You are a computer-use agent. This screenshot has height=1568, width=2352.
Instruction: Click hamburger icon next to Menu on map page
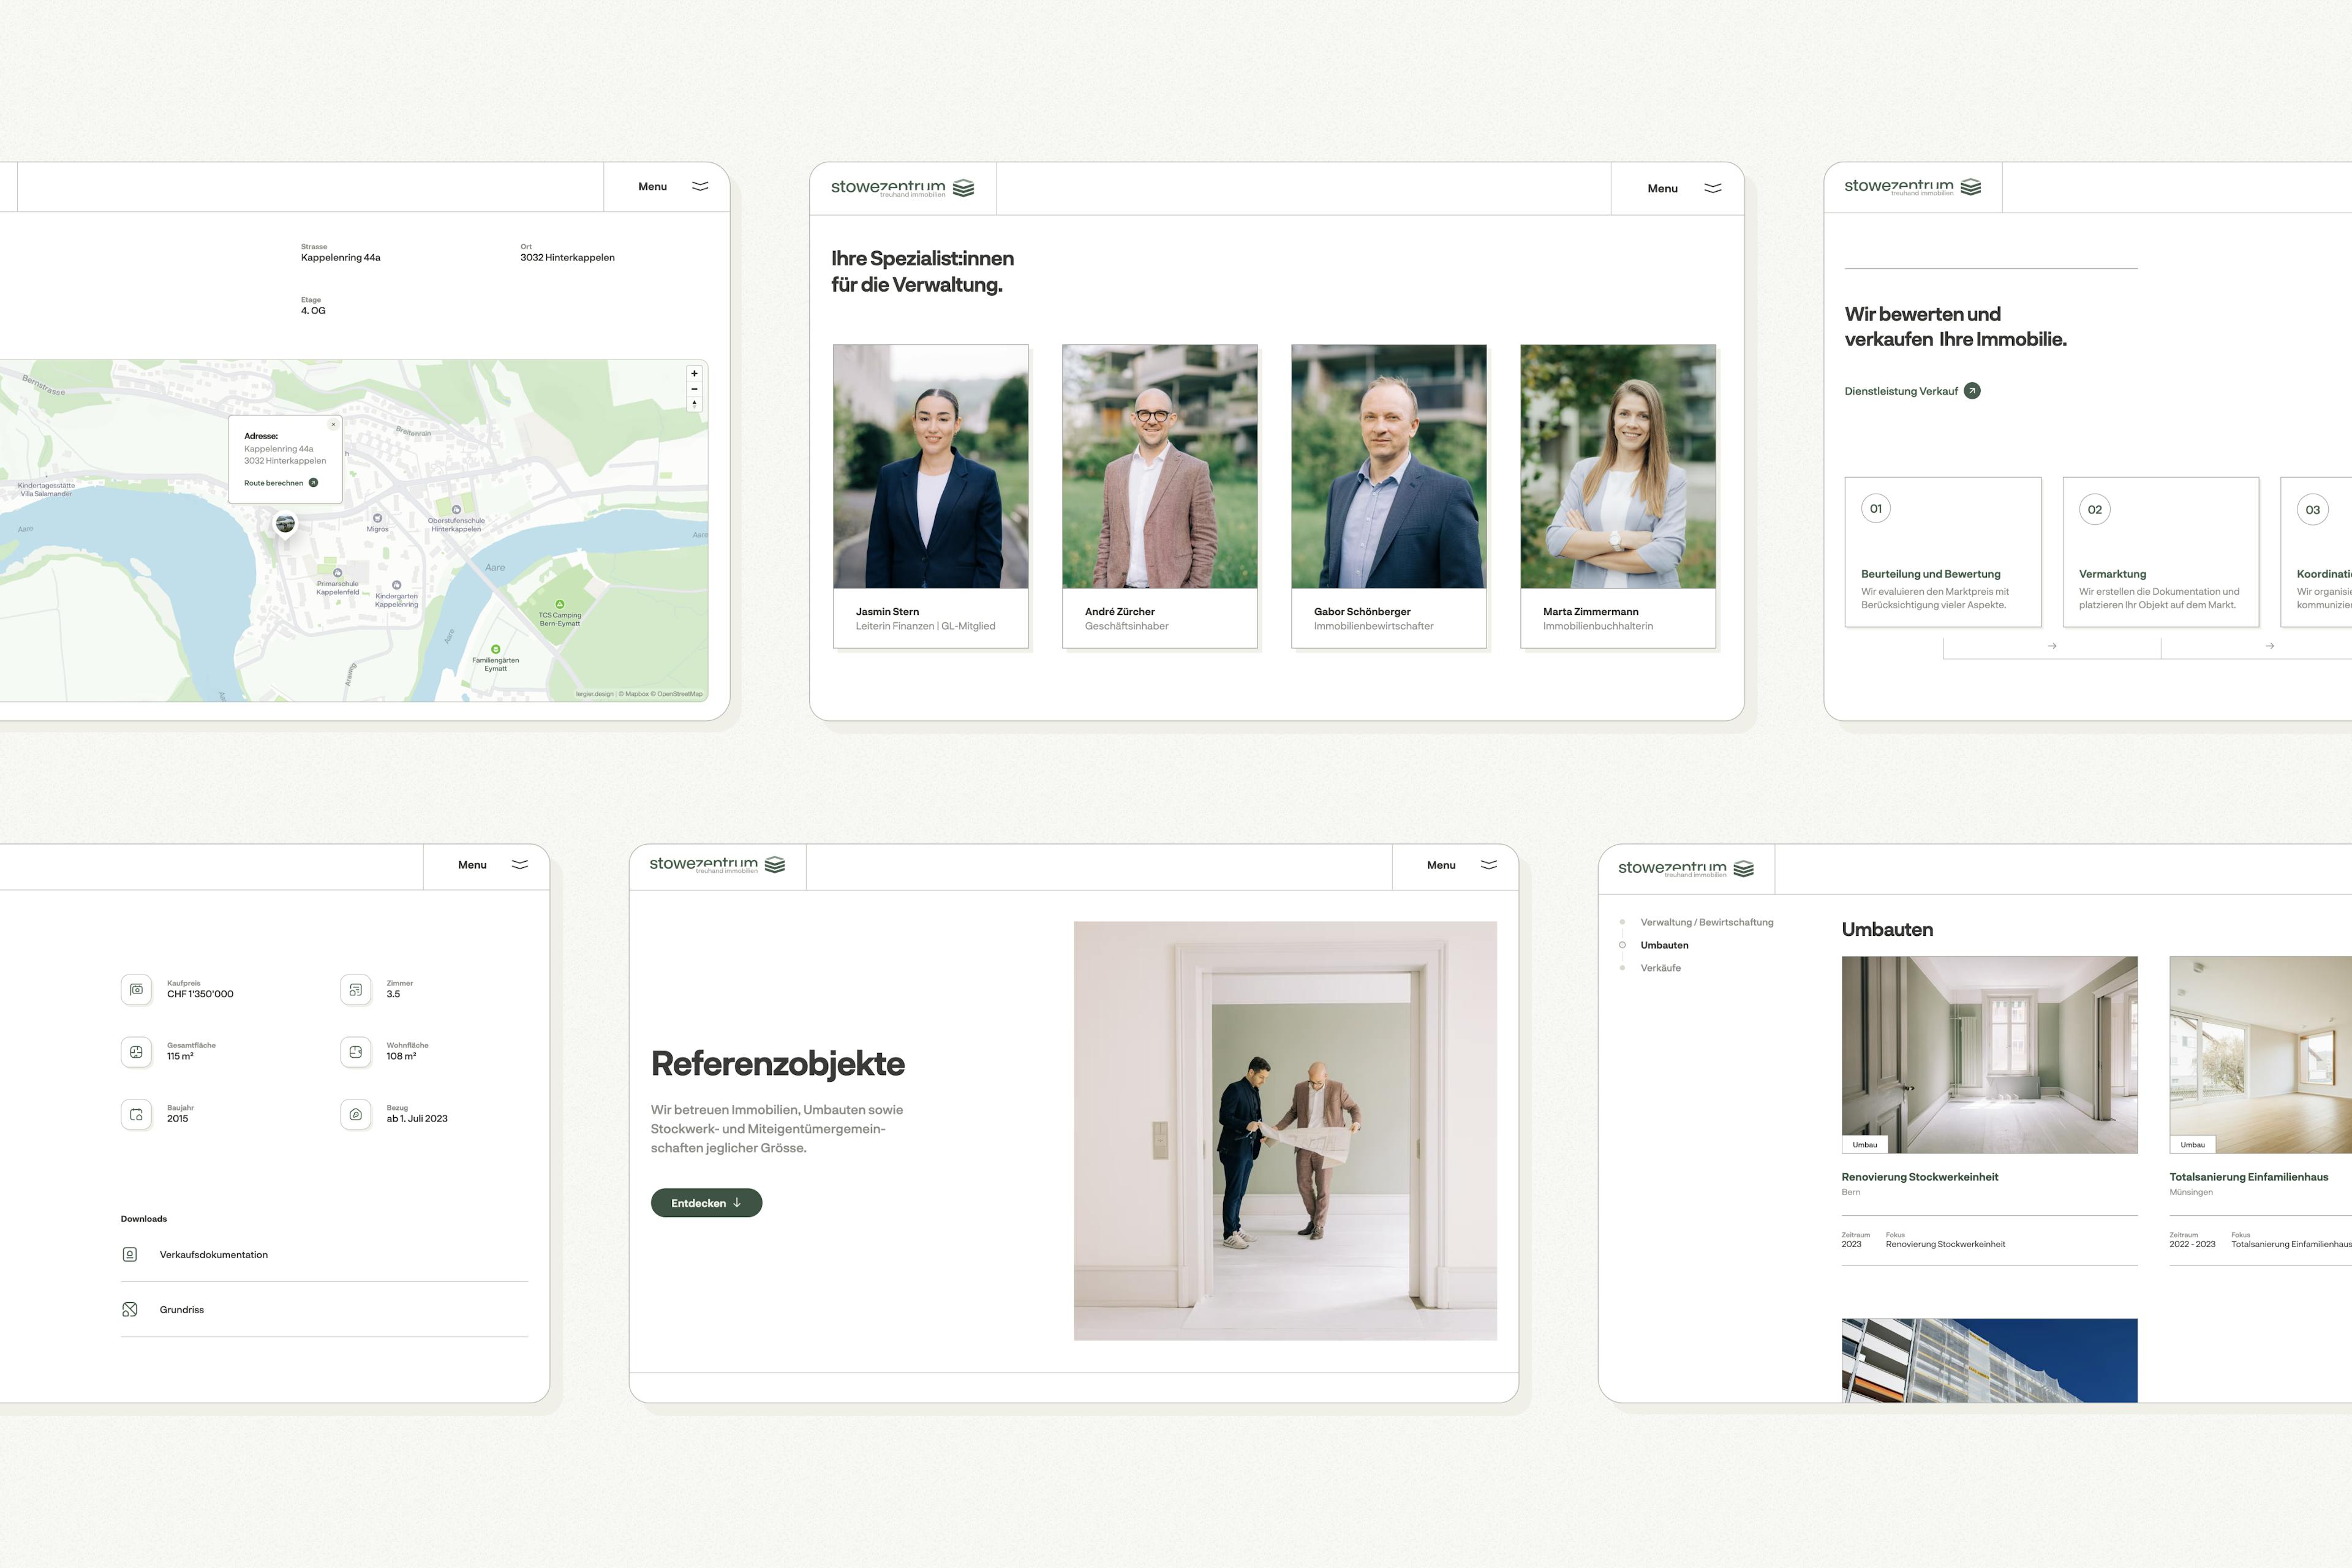[x=700, y=186]
